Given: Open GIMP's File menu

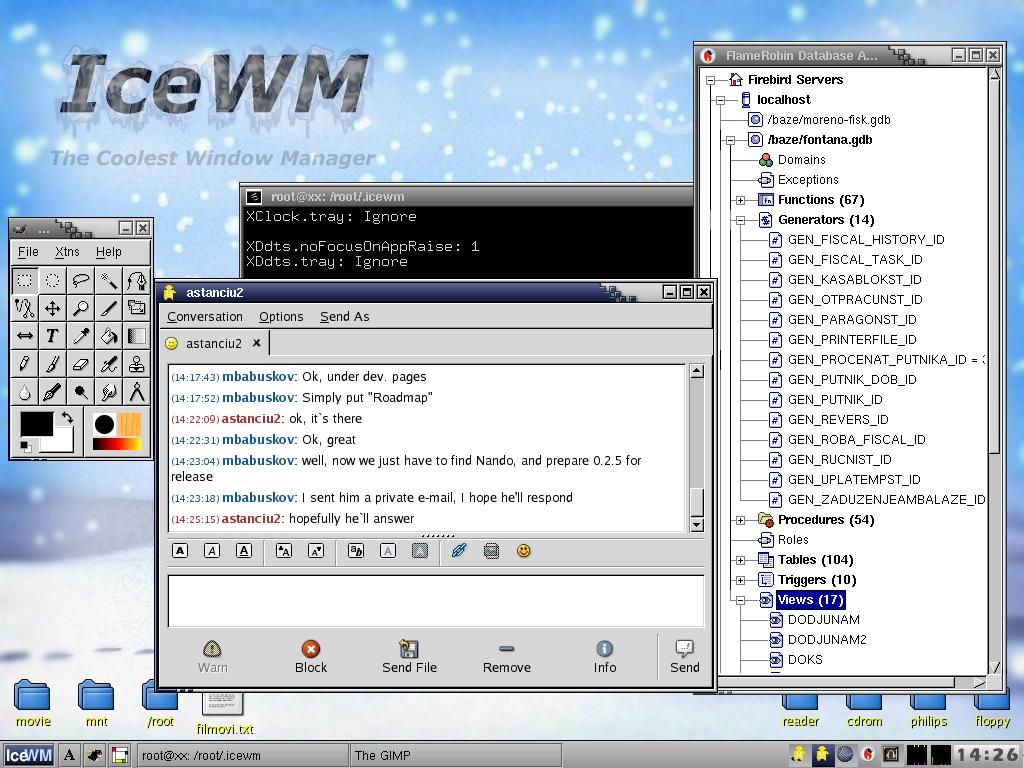Looking at the screenshot, I should click(28, 252).
